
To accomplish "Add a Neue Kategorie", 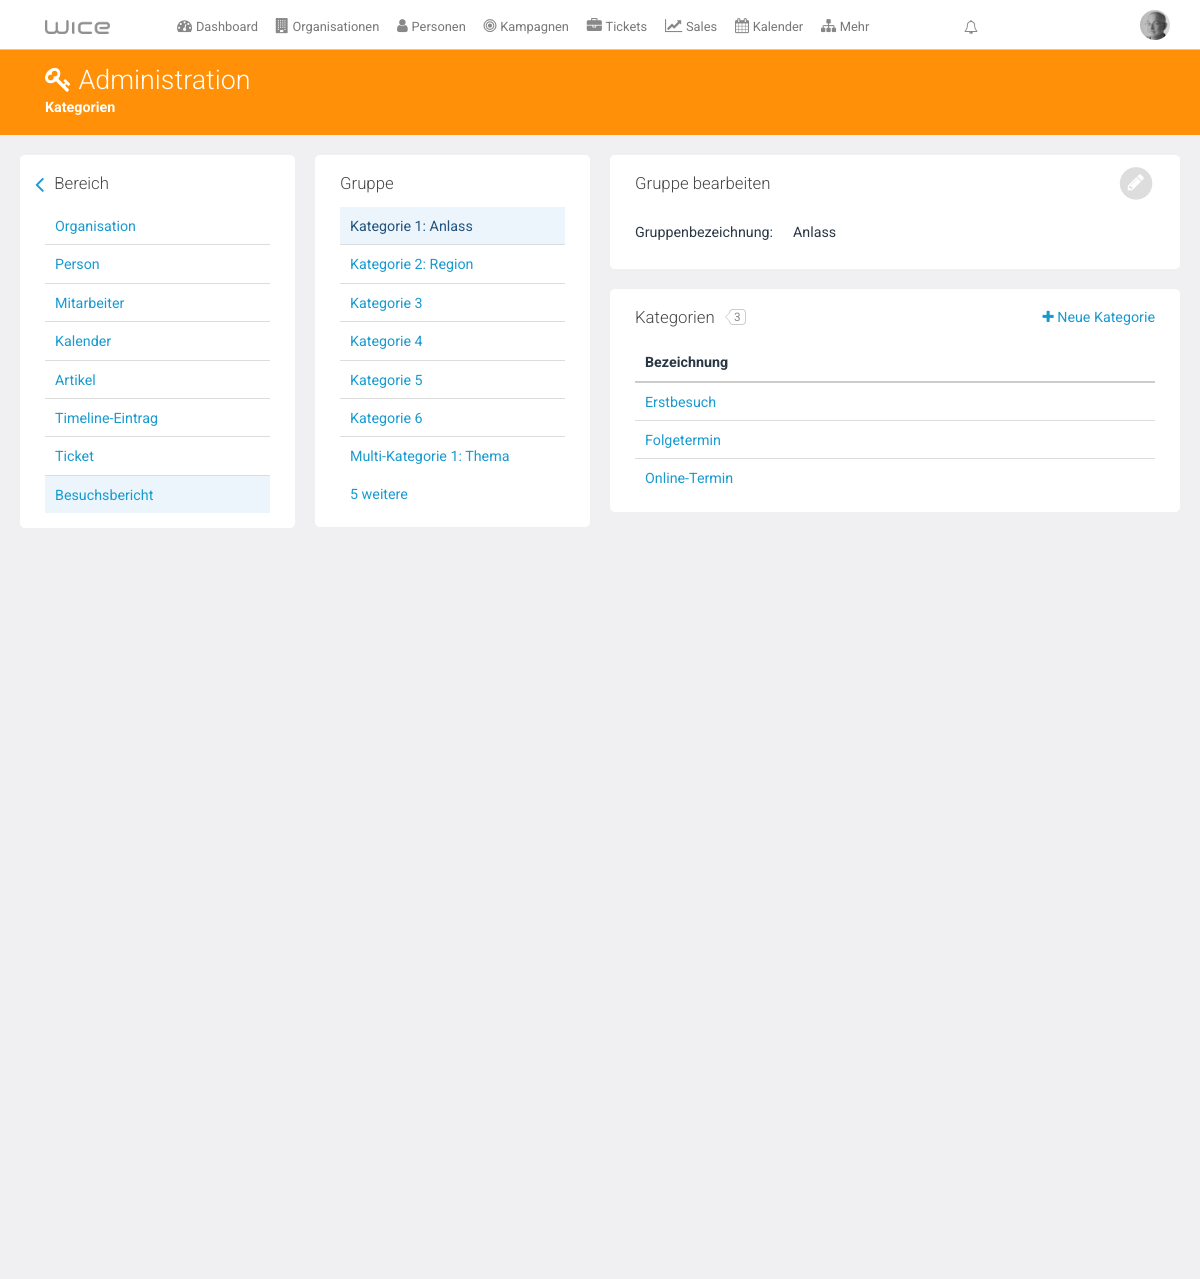I will click(x=1098, y=317).
